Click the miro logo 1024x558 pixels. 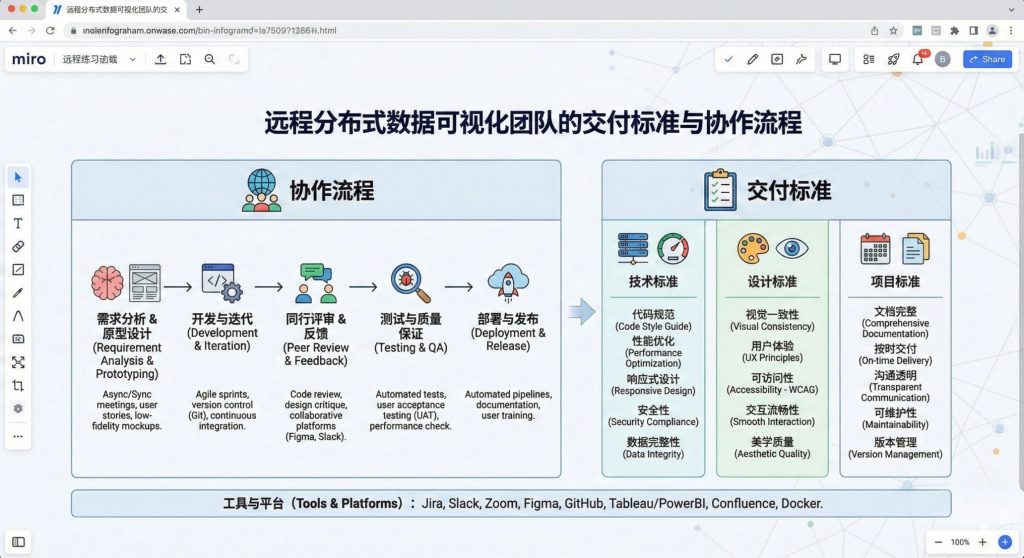pos(29,59)
